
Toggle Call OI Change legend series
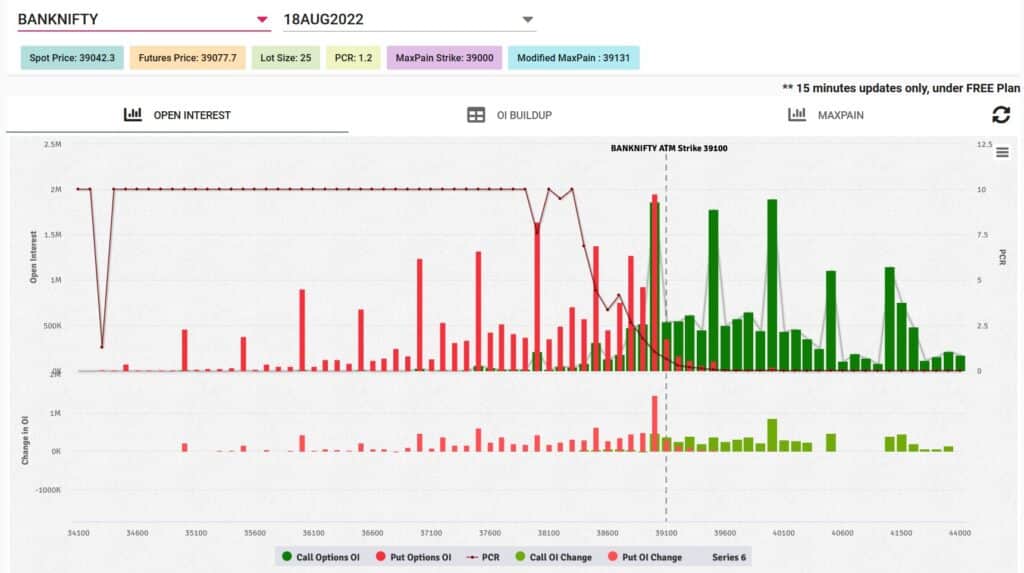tap(553, 557)
